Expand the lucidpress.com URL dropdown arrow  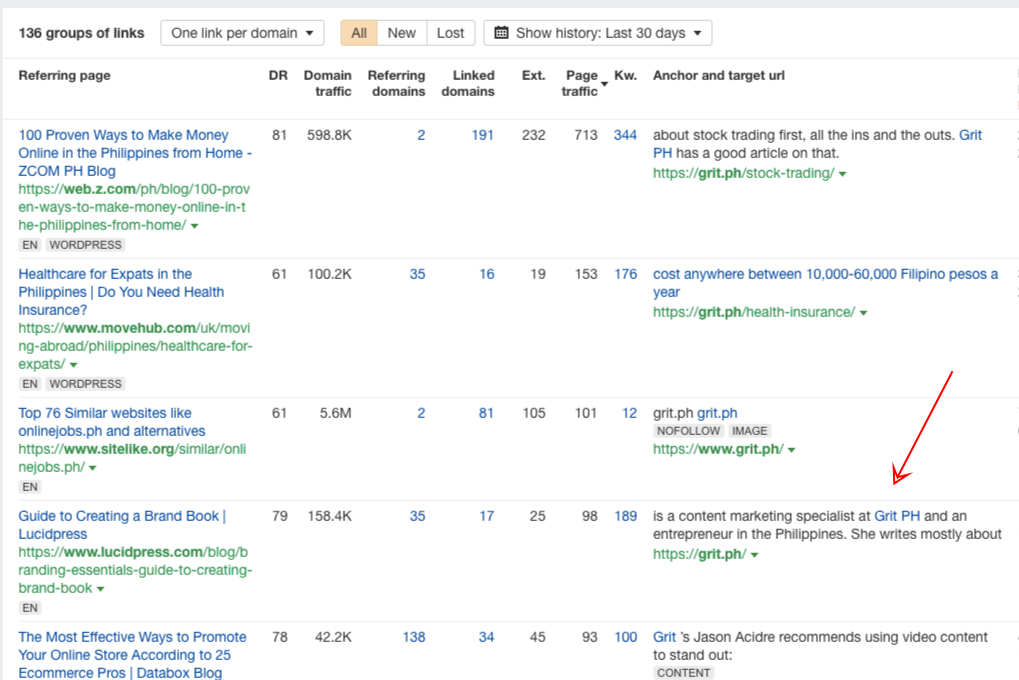[x=101, y=589]
